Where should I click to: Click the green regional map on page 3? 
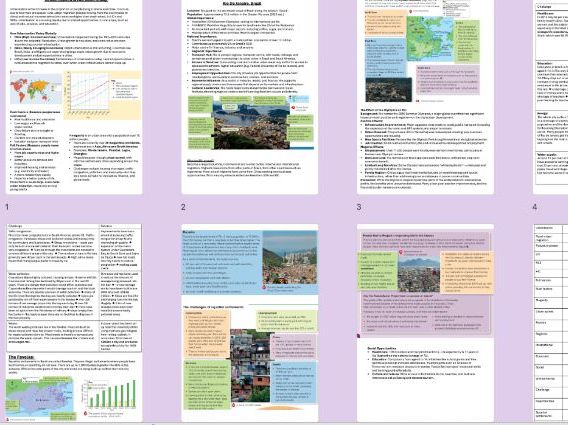pos(430,39)
